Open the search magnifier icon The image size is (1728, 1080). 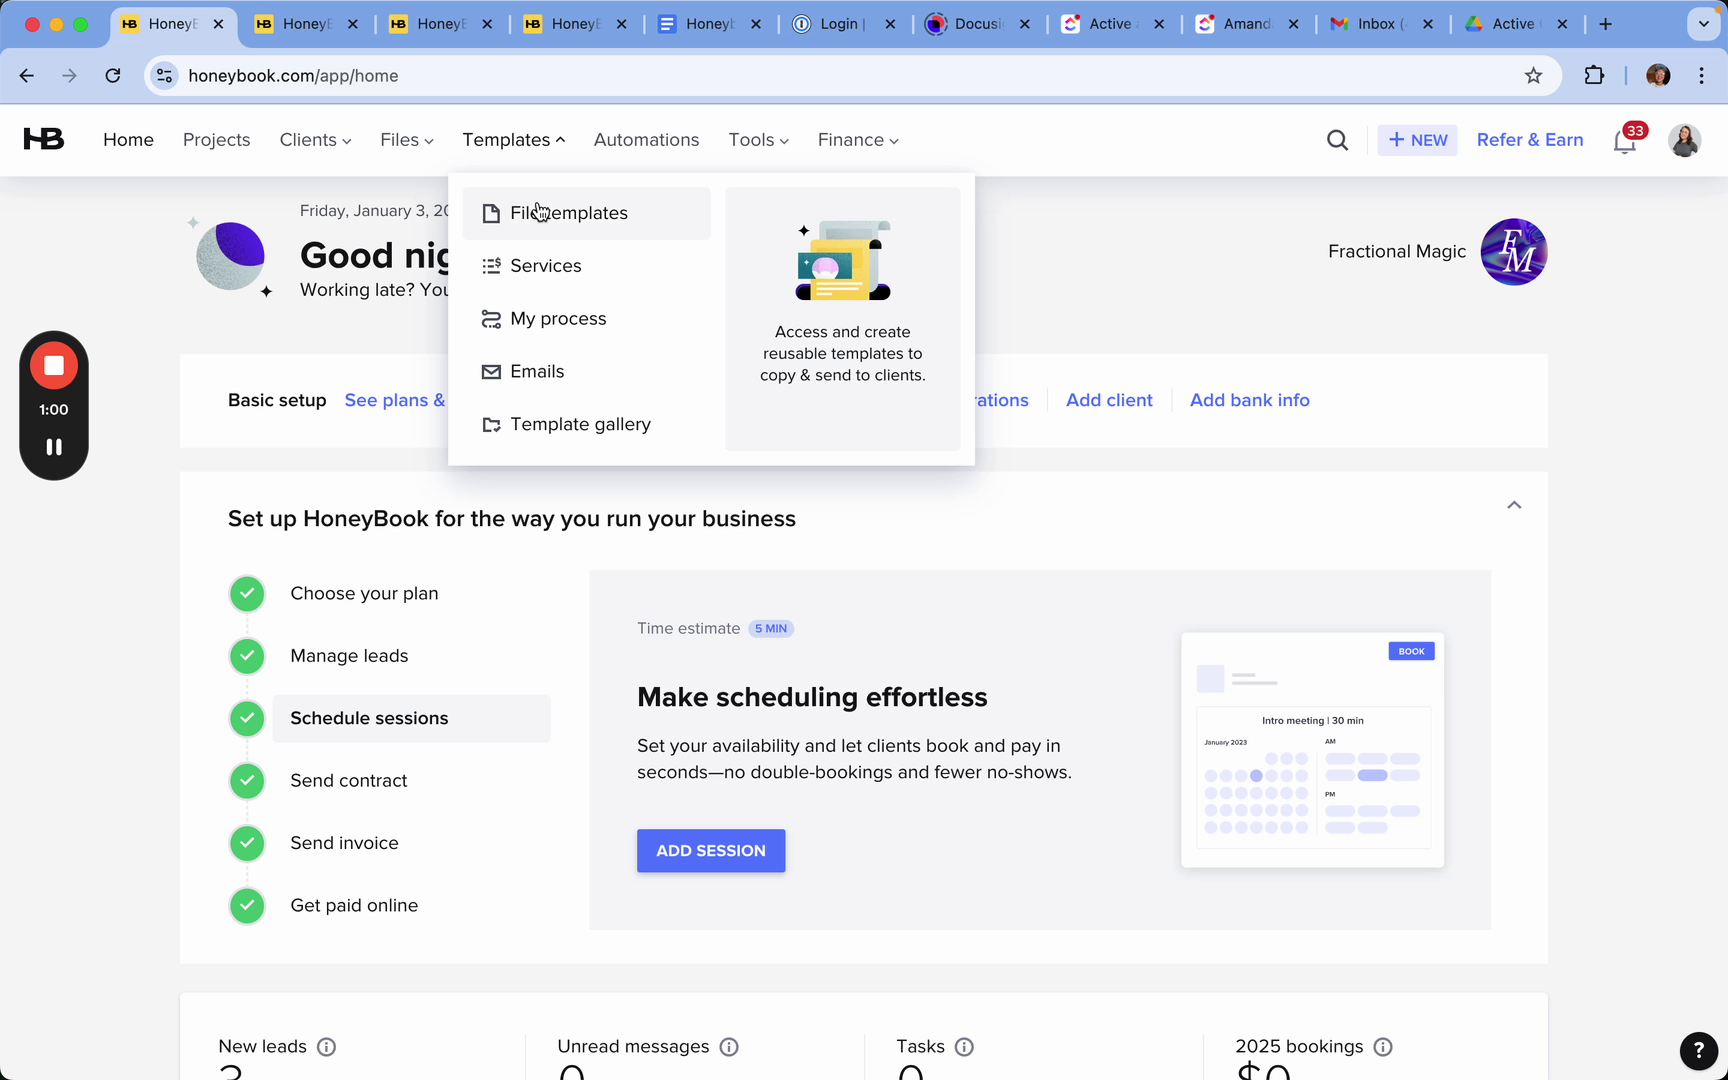(x=1337, y=141)
